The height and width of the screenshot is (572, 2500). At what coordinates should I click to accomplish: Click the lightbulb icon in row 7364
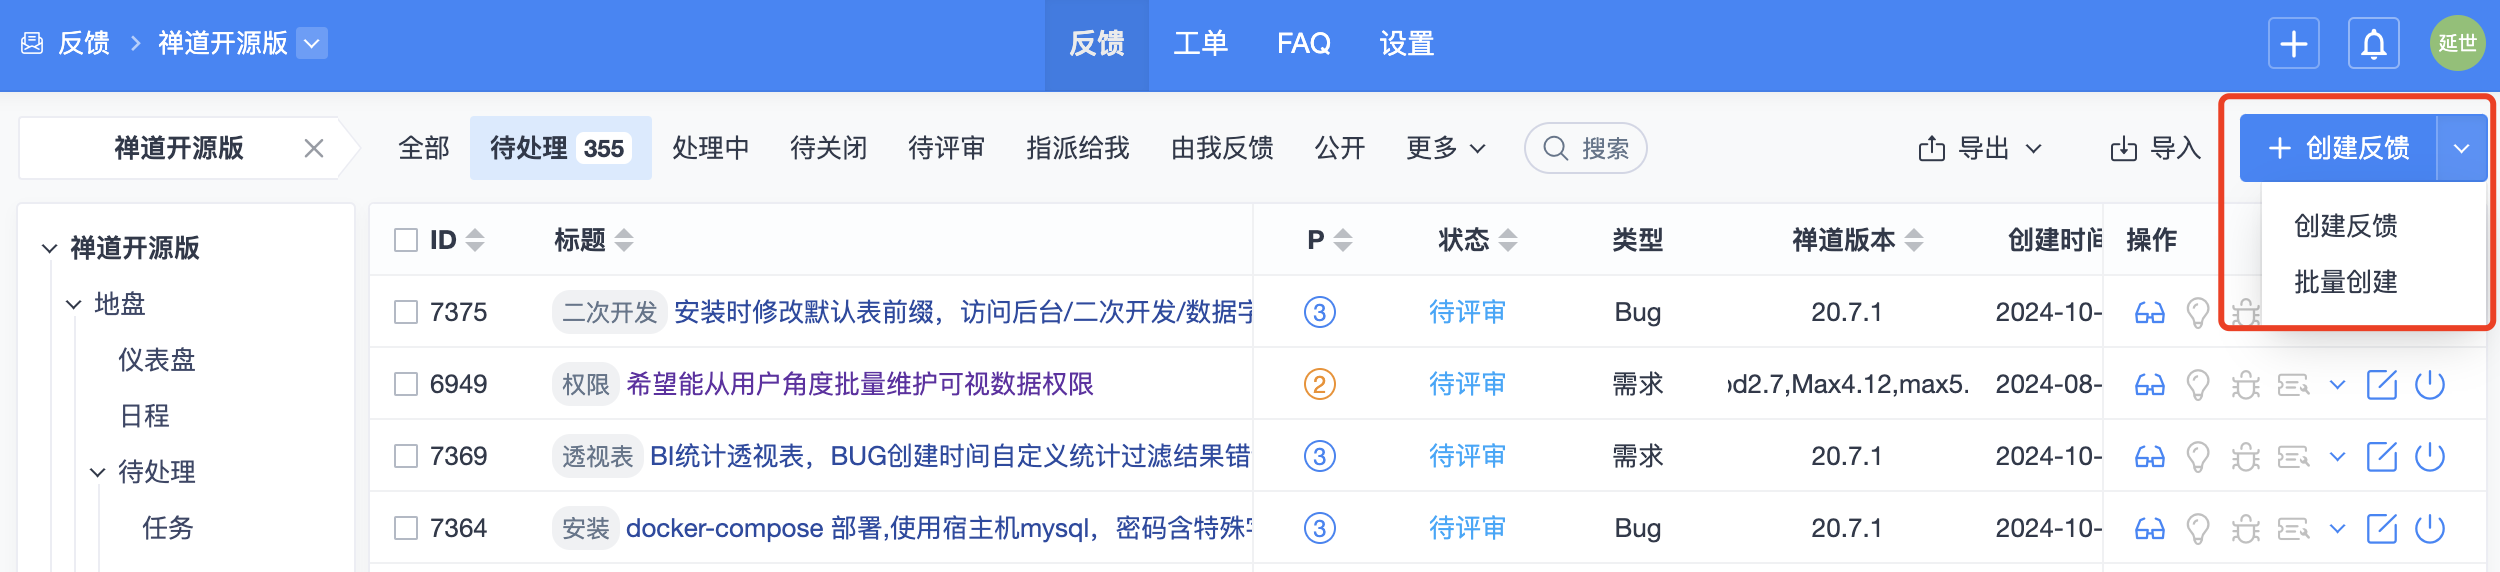(2198, 529)
